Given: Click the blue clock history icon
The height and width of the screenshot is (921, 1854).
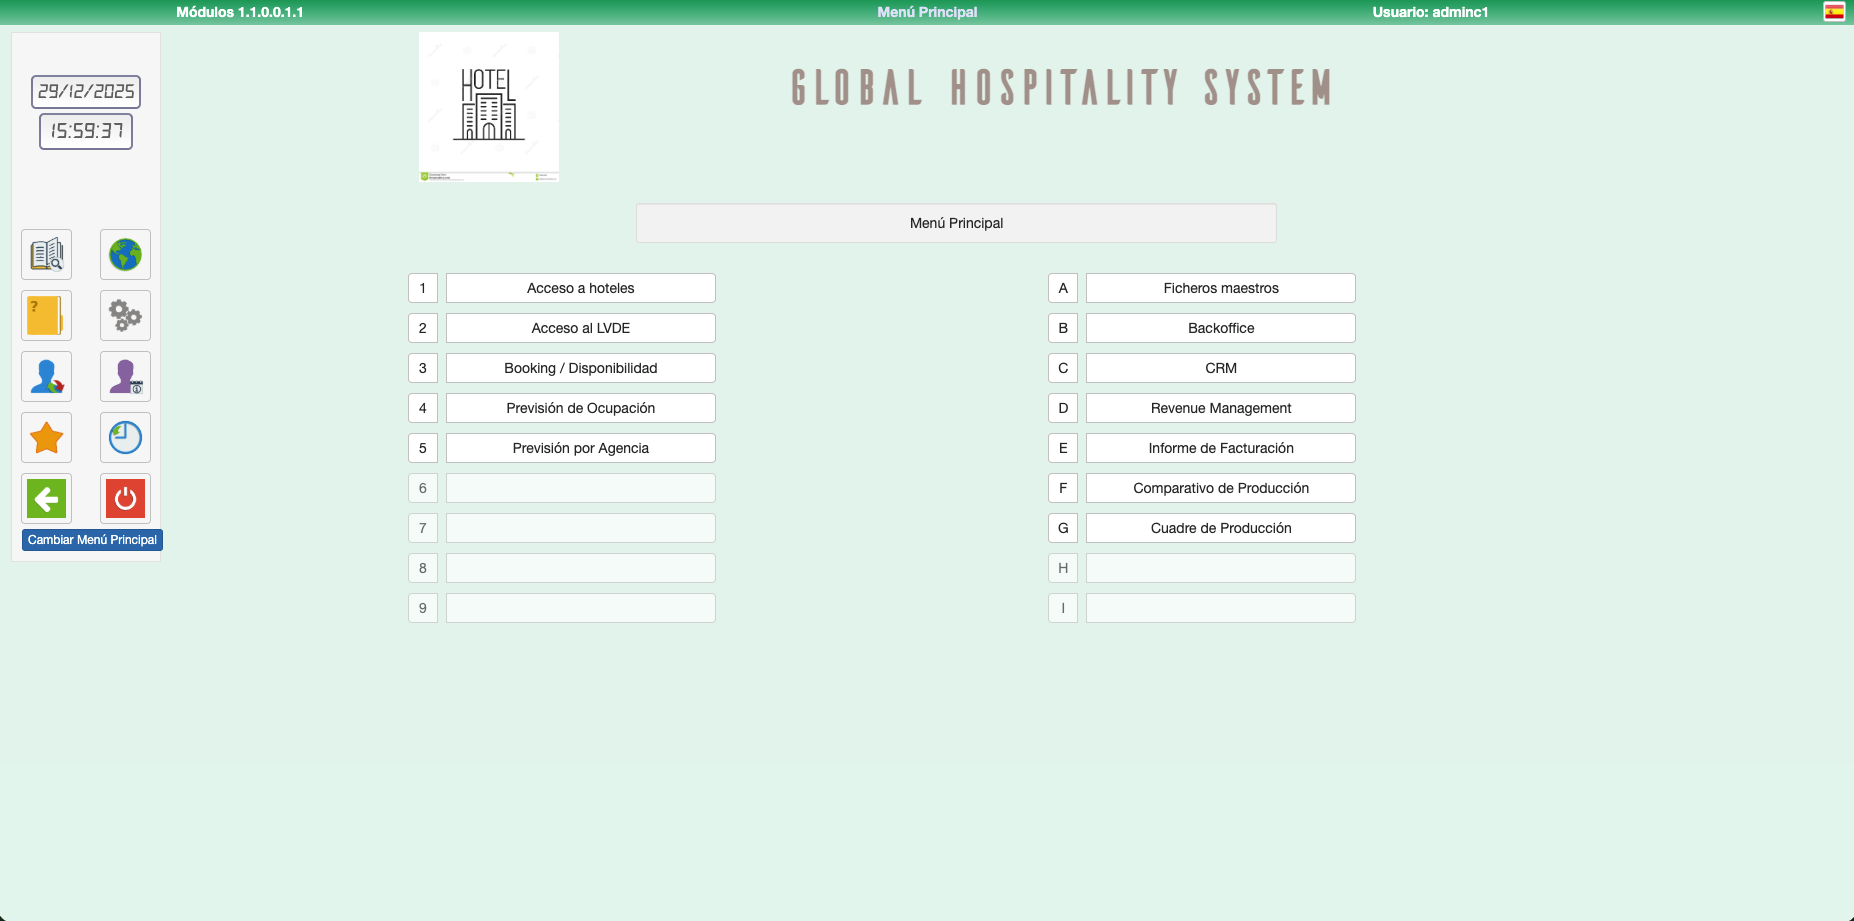Looking at the screenshot, I should point(125,438).
